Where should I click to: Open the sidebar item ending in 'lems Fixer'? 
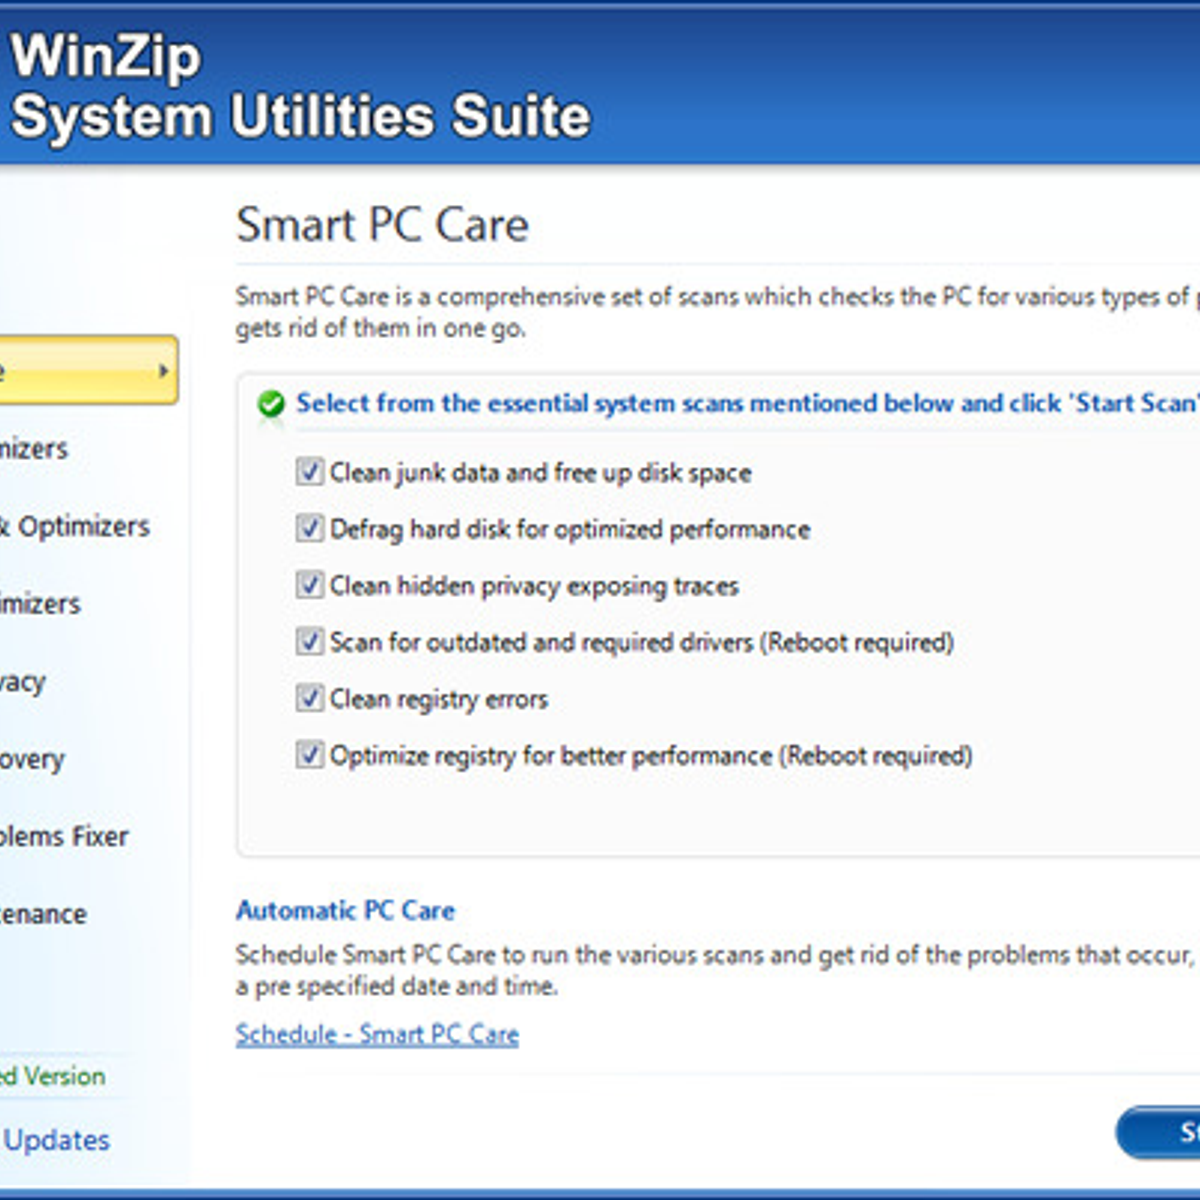64,836
